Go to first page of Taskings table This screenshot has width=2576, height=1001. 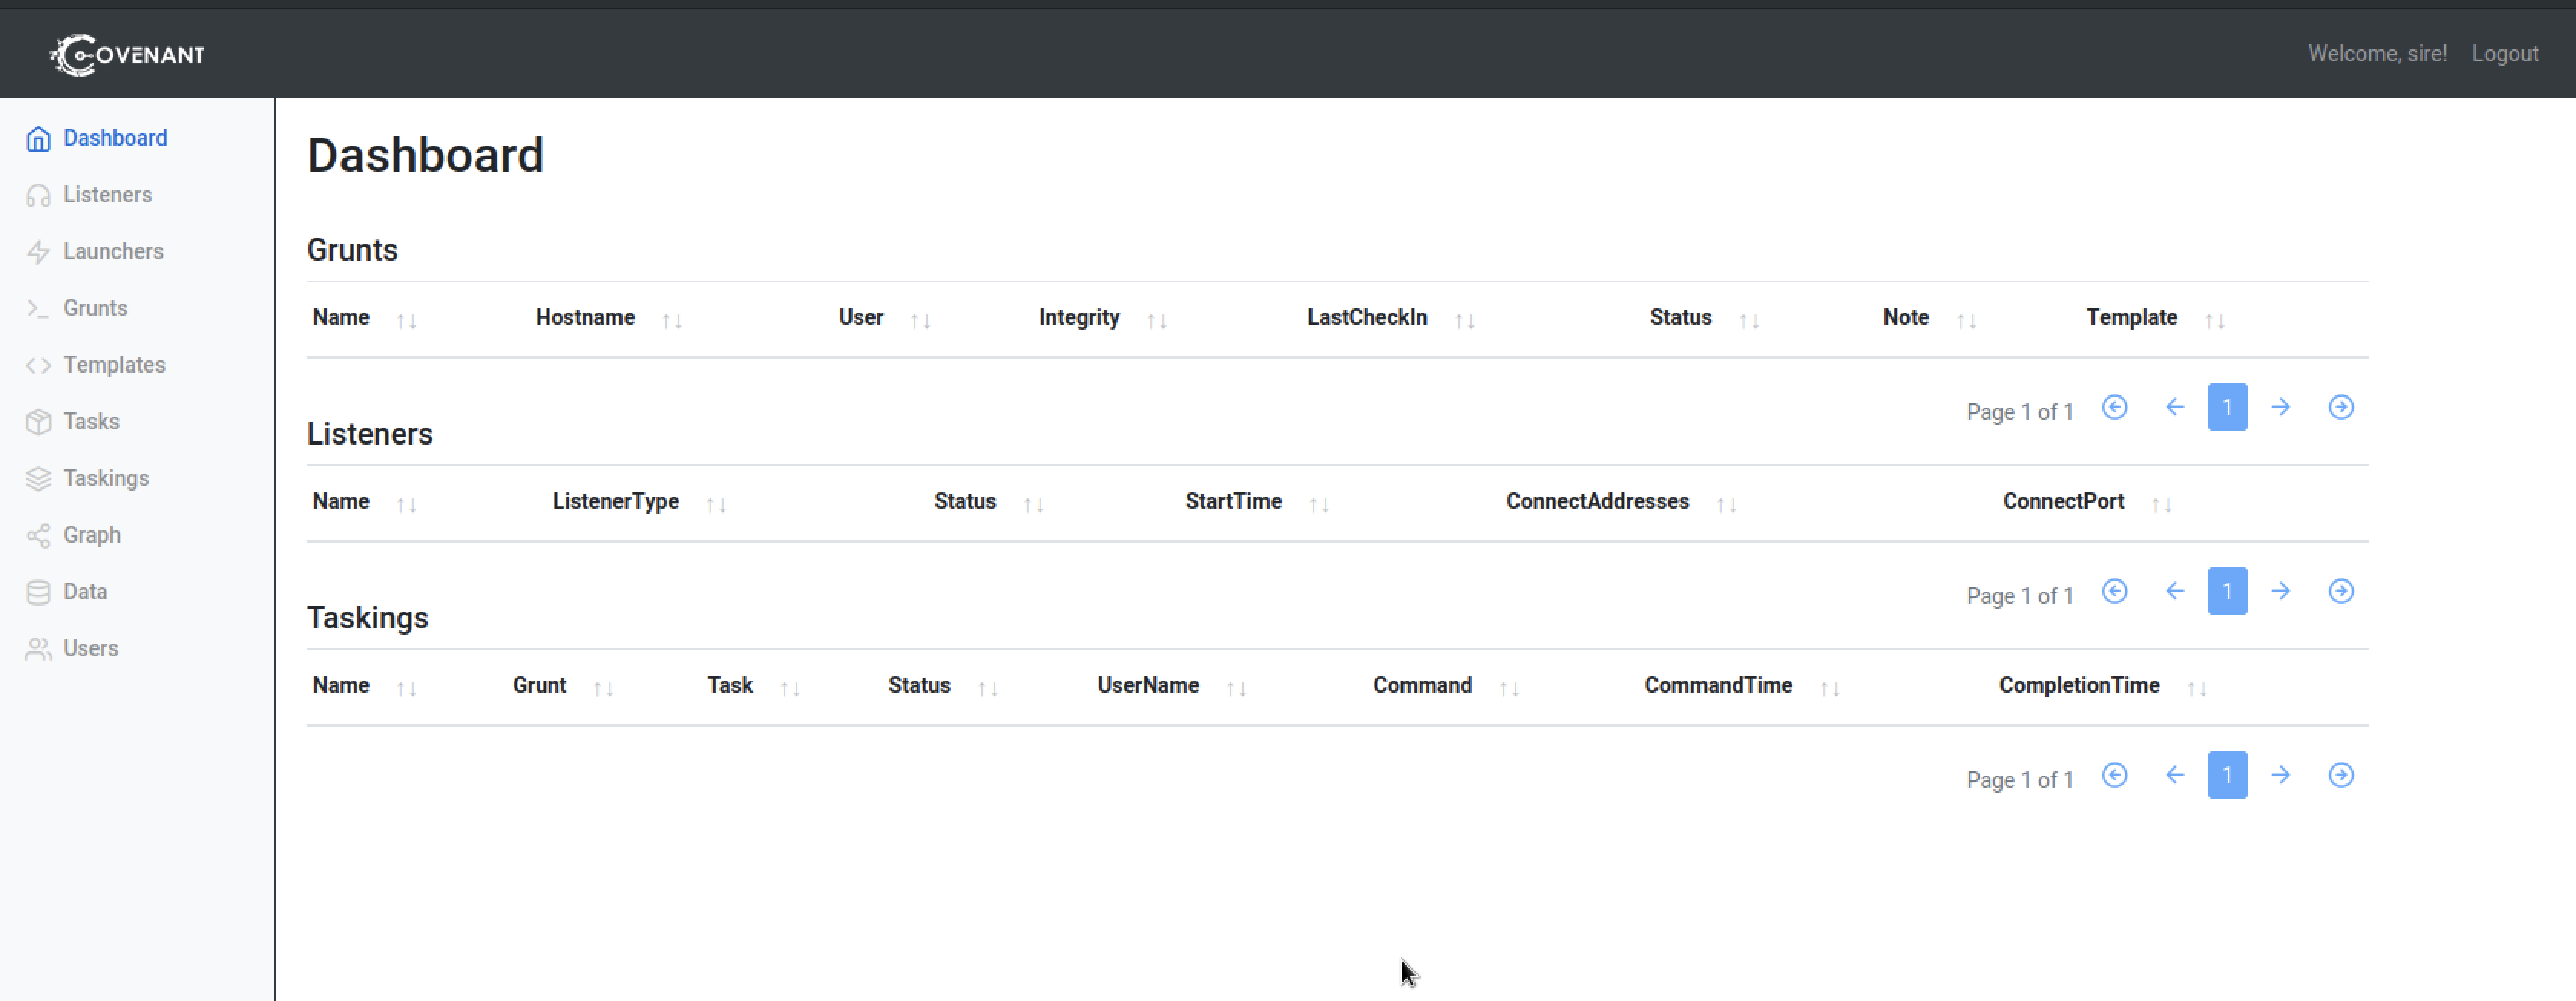pyautogui.click(x=2114, y=775)
